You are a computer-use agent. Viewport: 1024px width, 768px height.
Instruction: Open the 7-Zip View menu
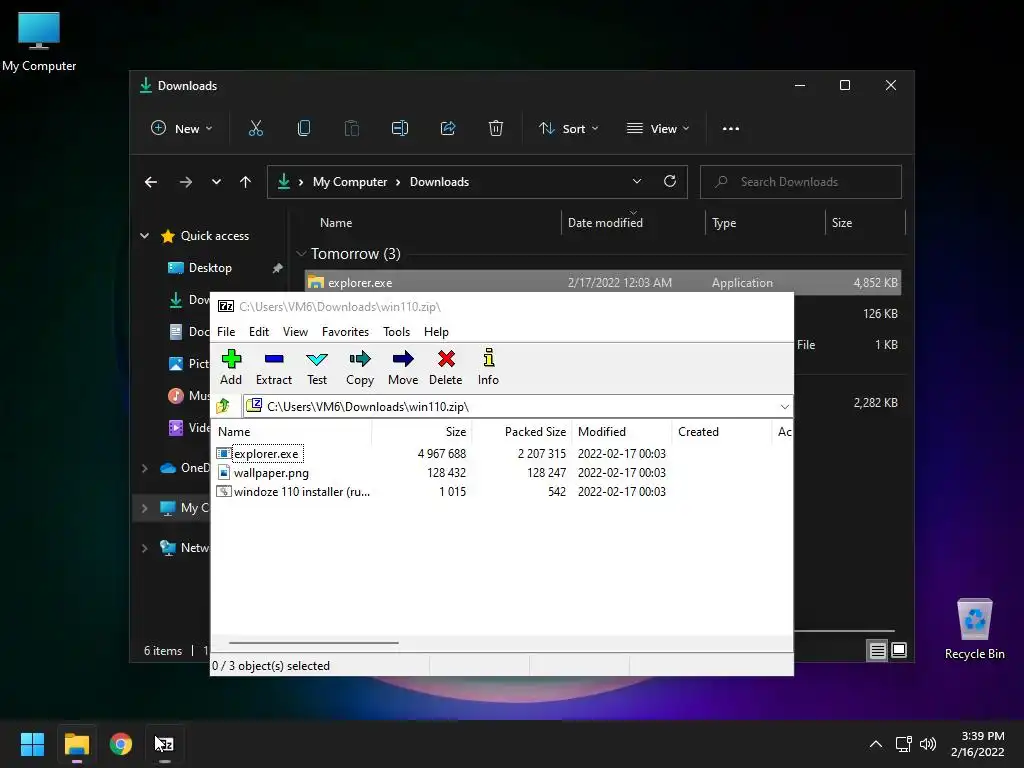pyautogui.click(x=295, y=332)
